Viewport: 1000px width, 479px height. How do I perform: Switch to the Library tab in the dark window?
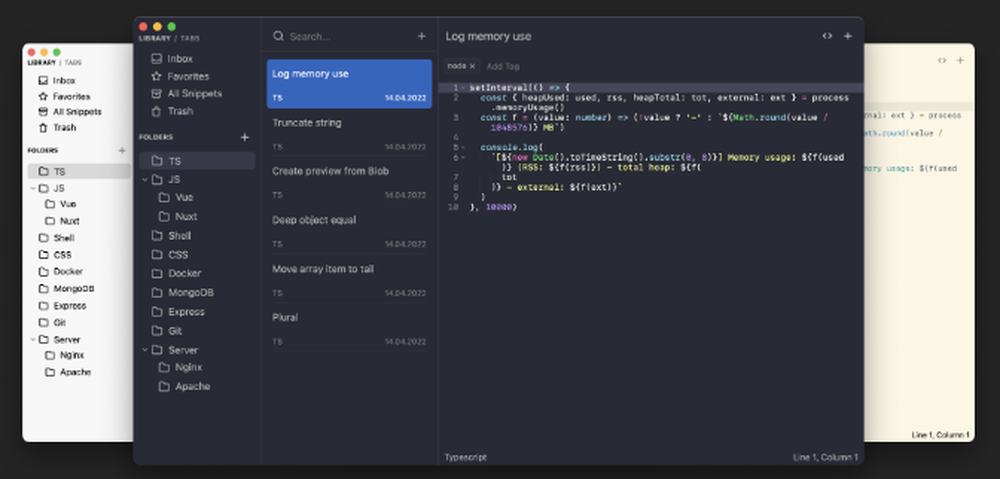(155, 39)
